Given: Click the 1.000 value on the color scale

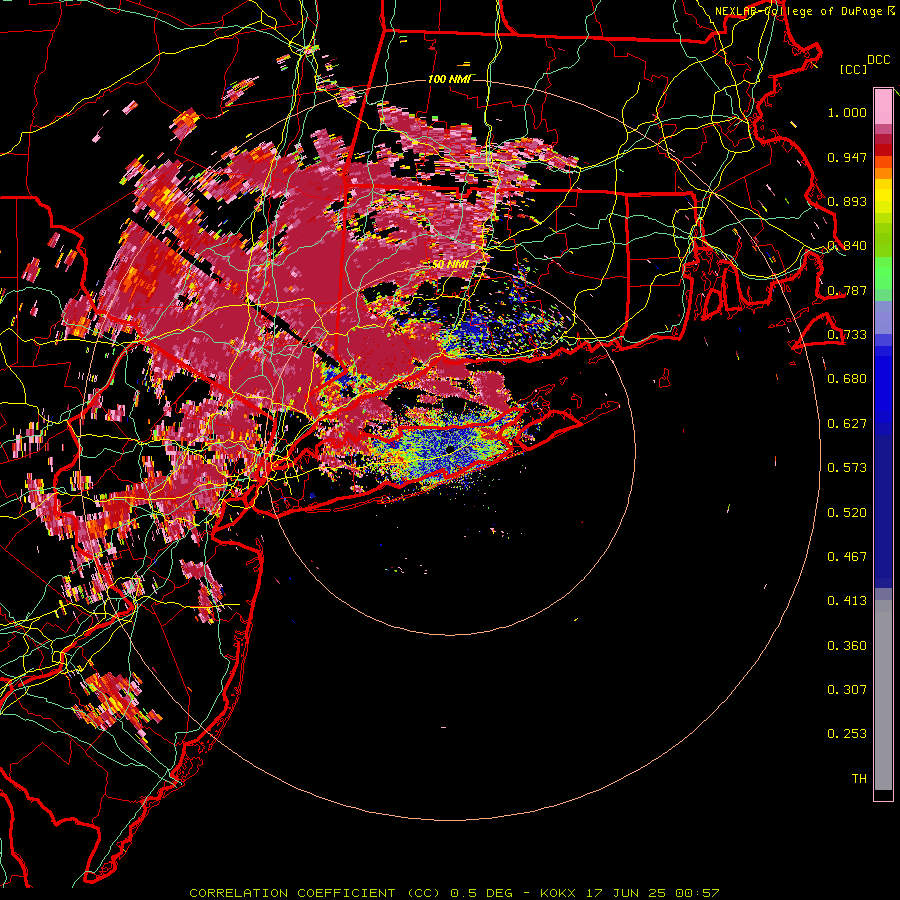Looking at the screenshot, I should tap(847, 112).
